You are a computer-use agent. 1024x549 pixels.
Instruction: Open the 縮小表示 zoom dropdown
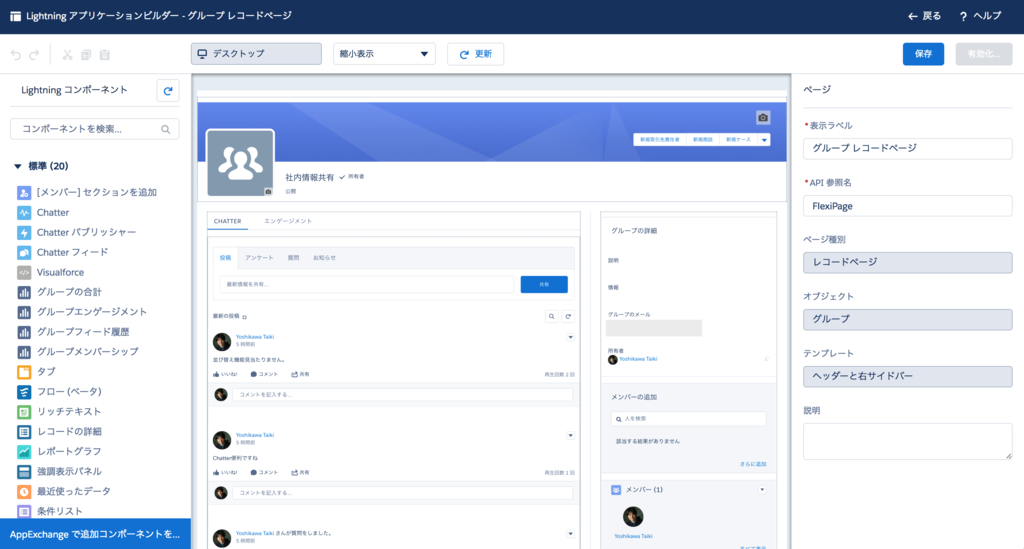click(x=384, y=54)
